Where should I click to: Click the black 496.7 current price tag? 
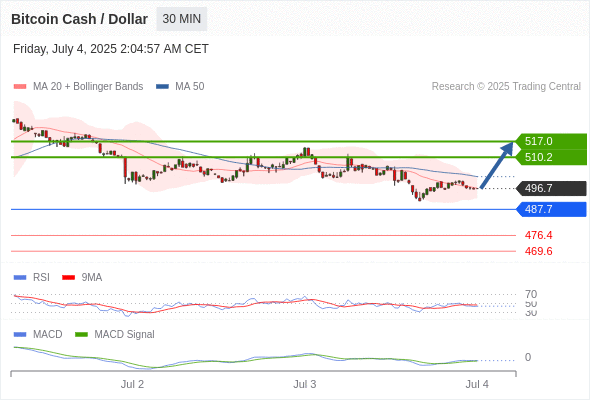point(551,188)
